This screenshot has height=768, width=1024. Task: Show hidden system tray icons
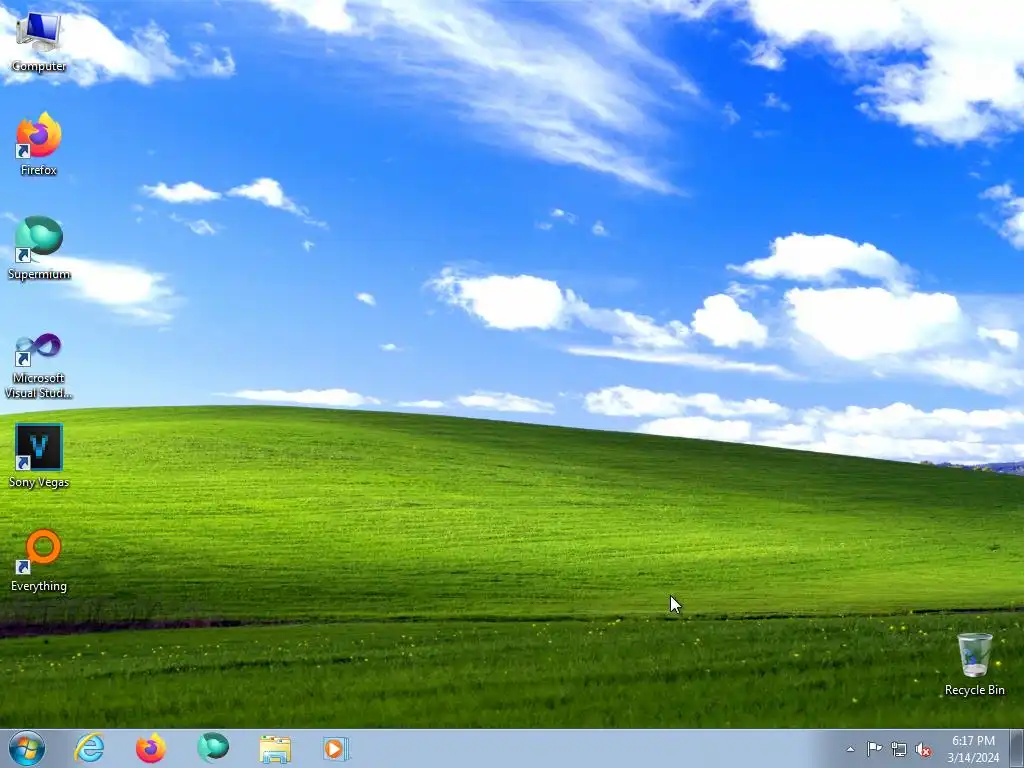[x=850, y=749]
